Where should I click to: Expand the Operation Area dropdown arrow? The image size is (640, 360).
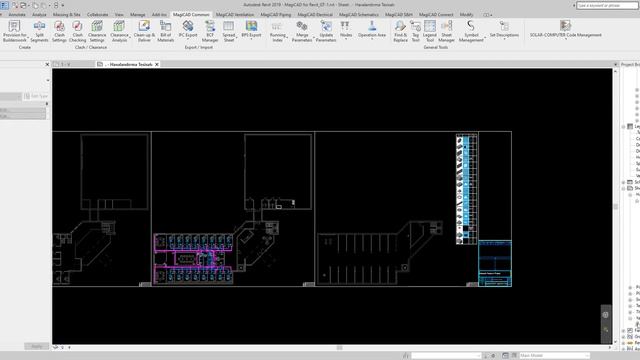372,40
